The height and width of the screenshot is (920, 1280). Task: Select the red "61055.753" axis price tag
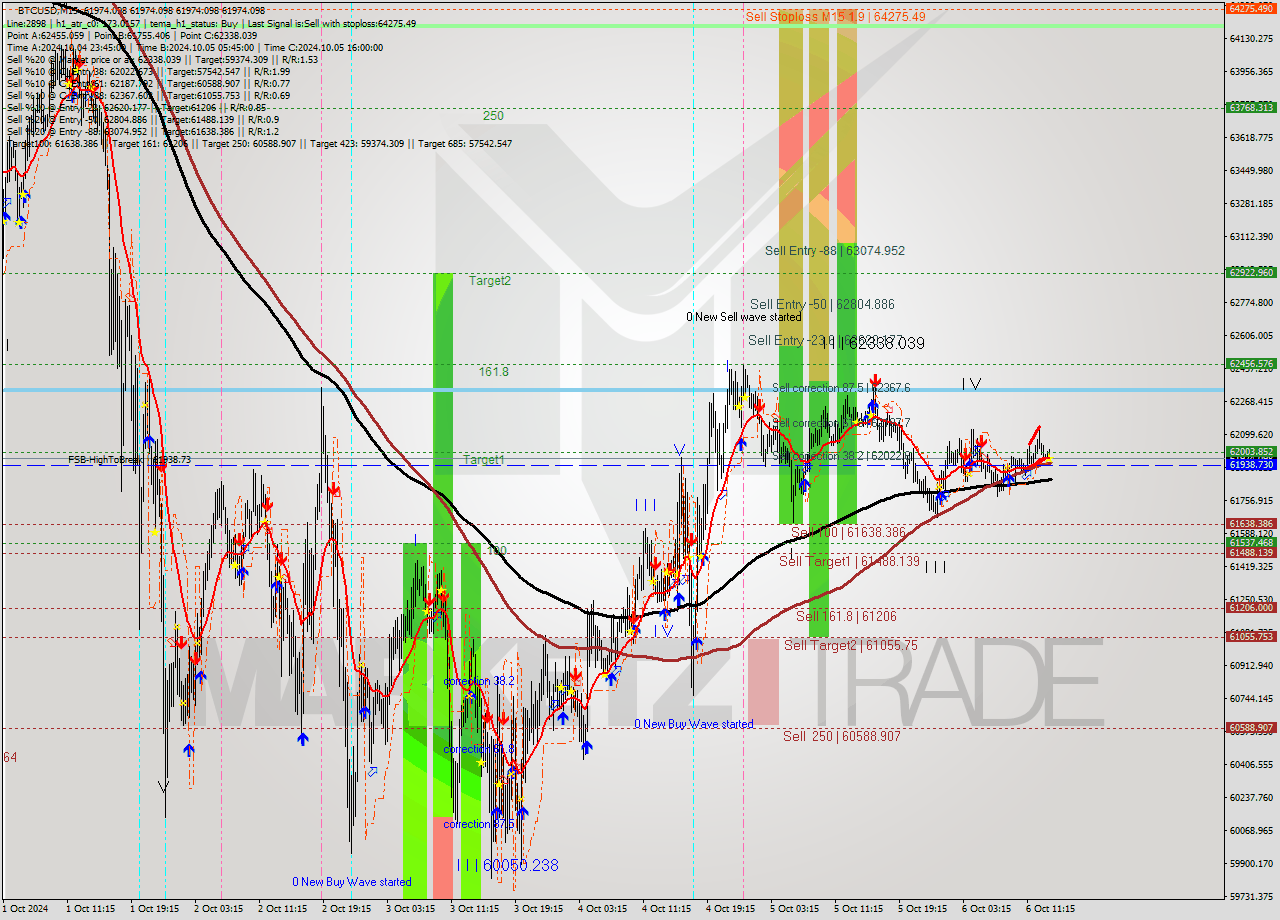(x=1251, y=636)
